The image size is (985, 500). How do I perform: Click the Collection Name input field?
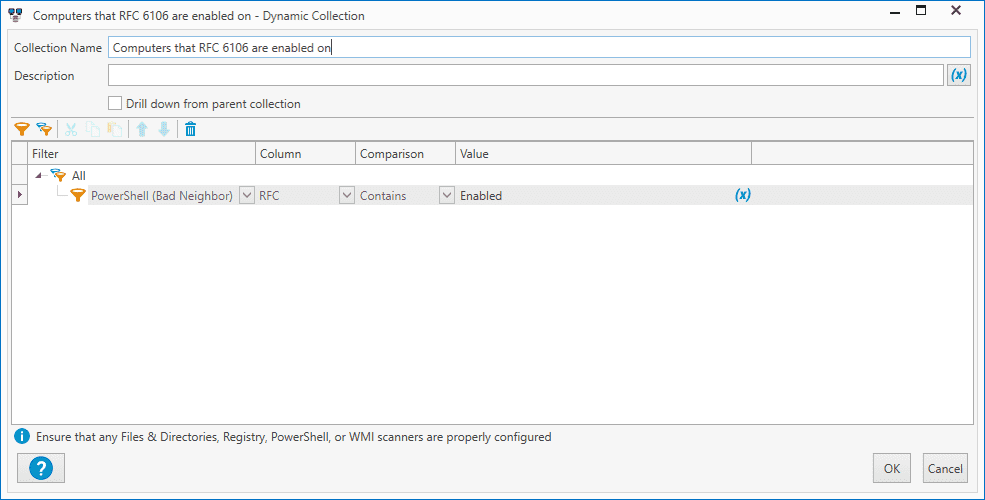[x=540, y=47]
